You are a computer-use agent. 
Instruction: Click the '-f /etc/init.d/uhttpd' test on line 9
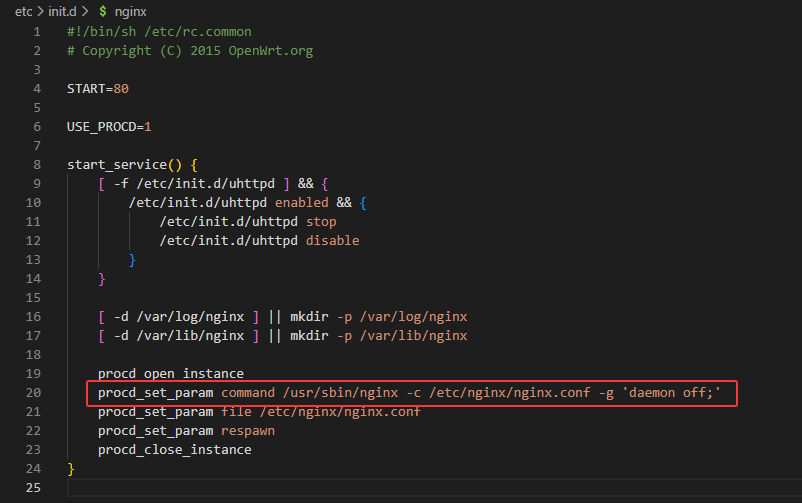click(x=194, y=184)
